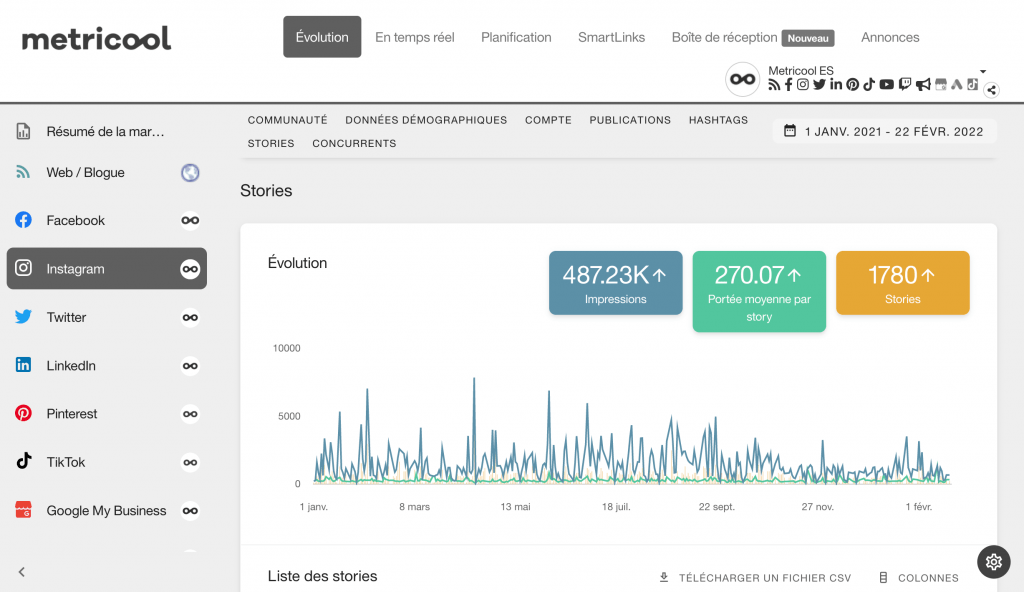The width and height of the screenshot is (1024, 592).
Task: Jump to HASHTAGS section
Action: (x=718, y=120)
